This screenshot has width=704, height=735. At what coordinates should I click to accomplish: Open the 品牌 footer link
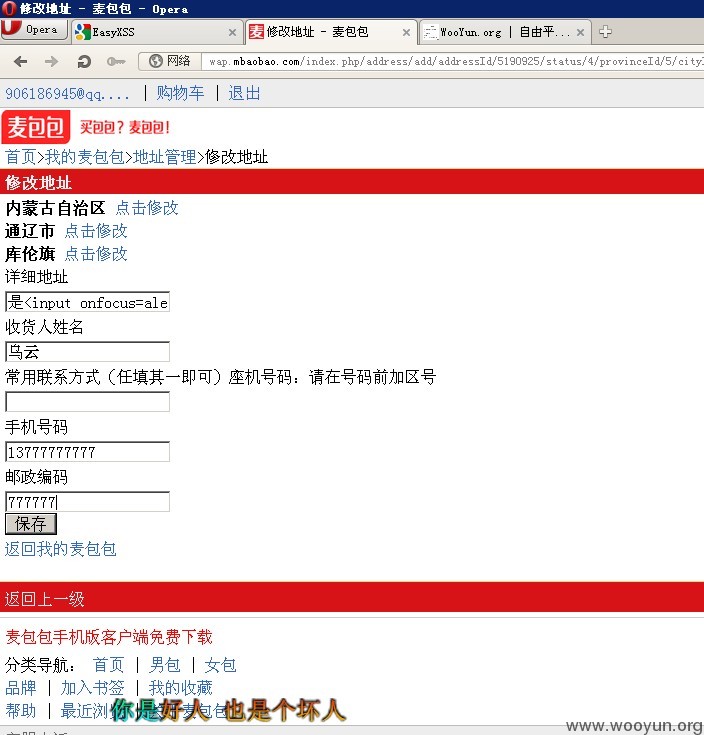[21, 688]
